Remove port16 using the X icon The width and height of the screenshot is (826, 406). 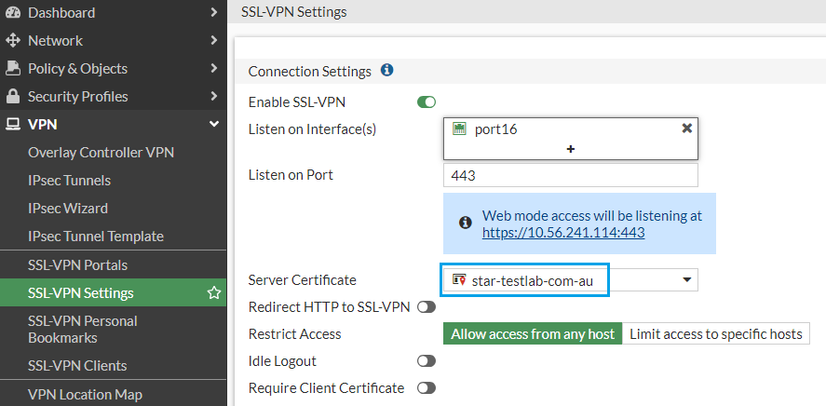click(687, 129)
